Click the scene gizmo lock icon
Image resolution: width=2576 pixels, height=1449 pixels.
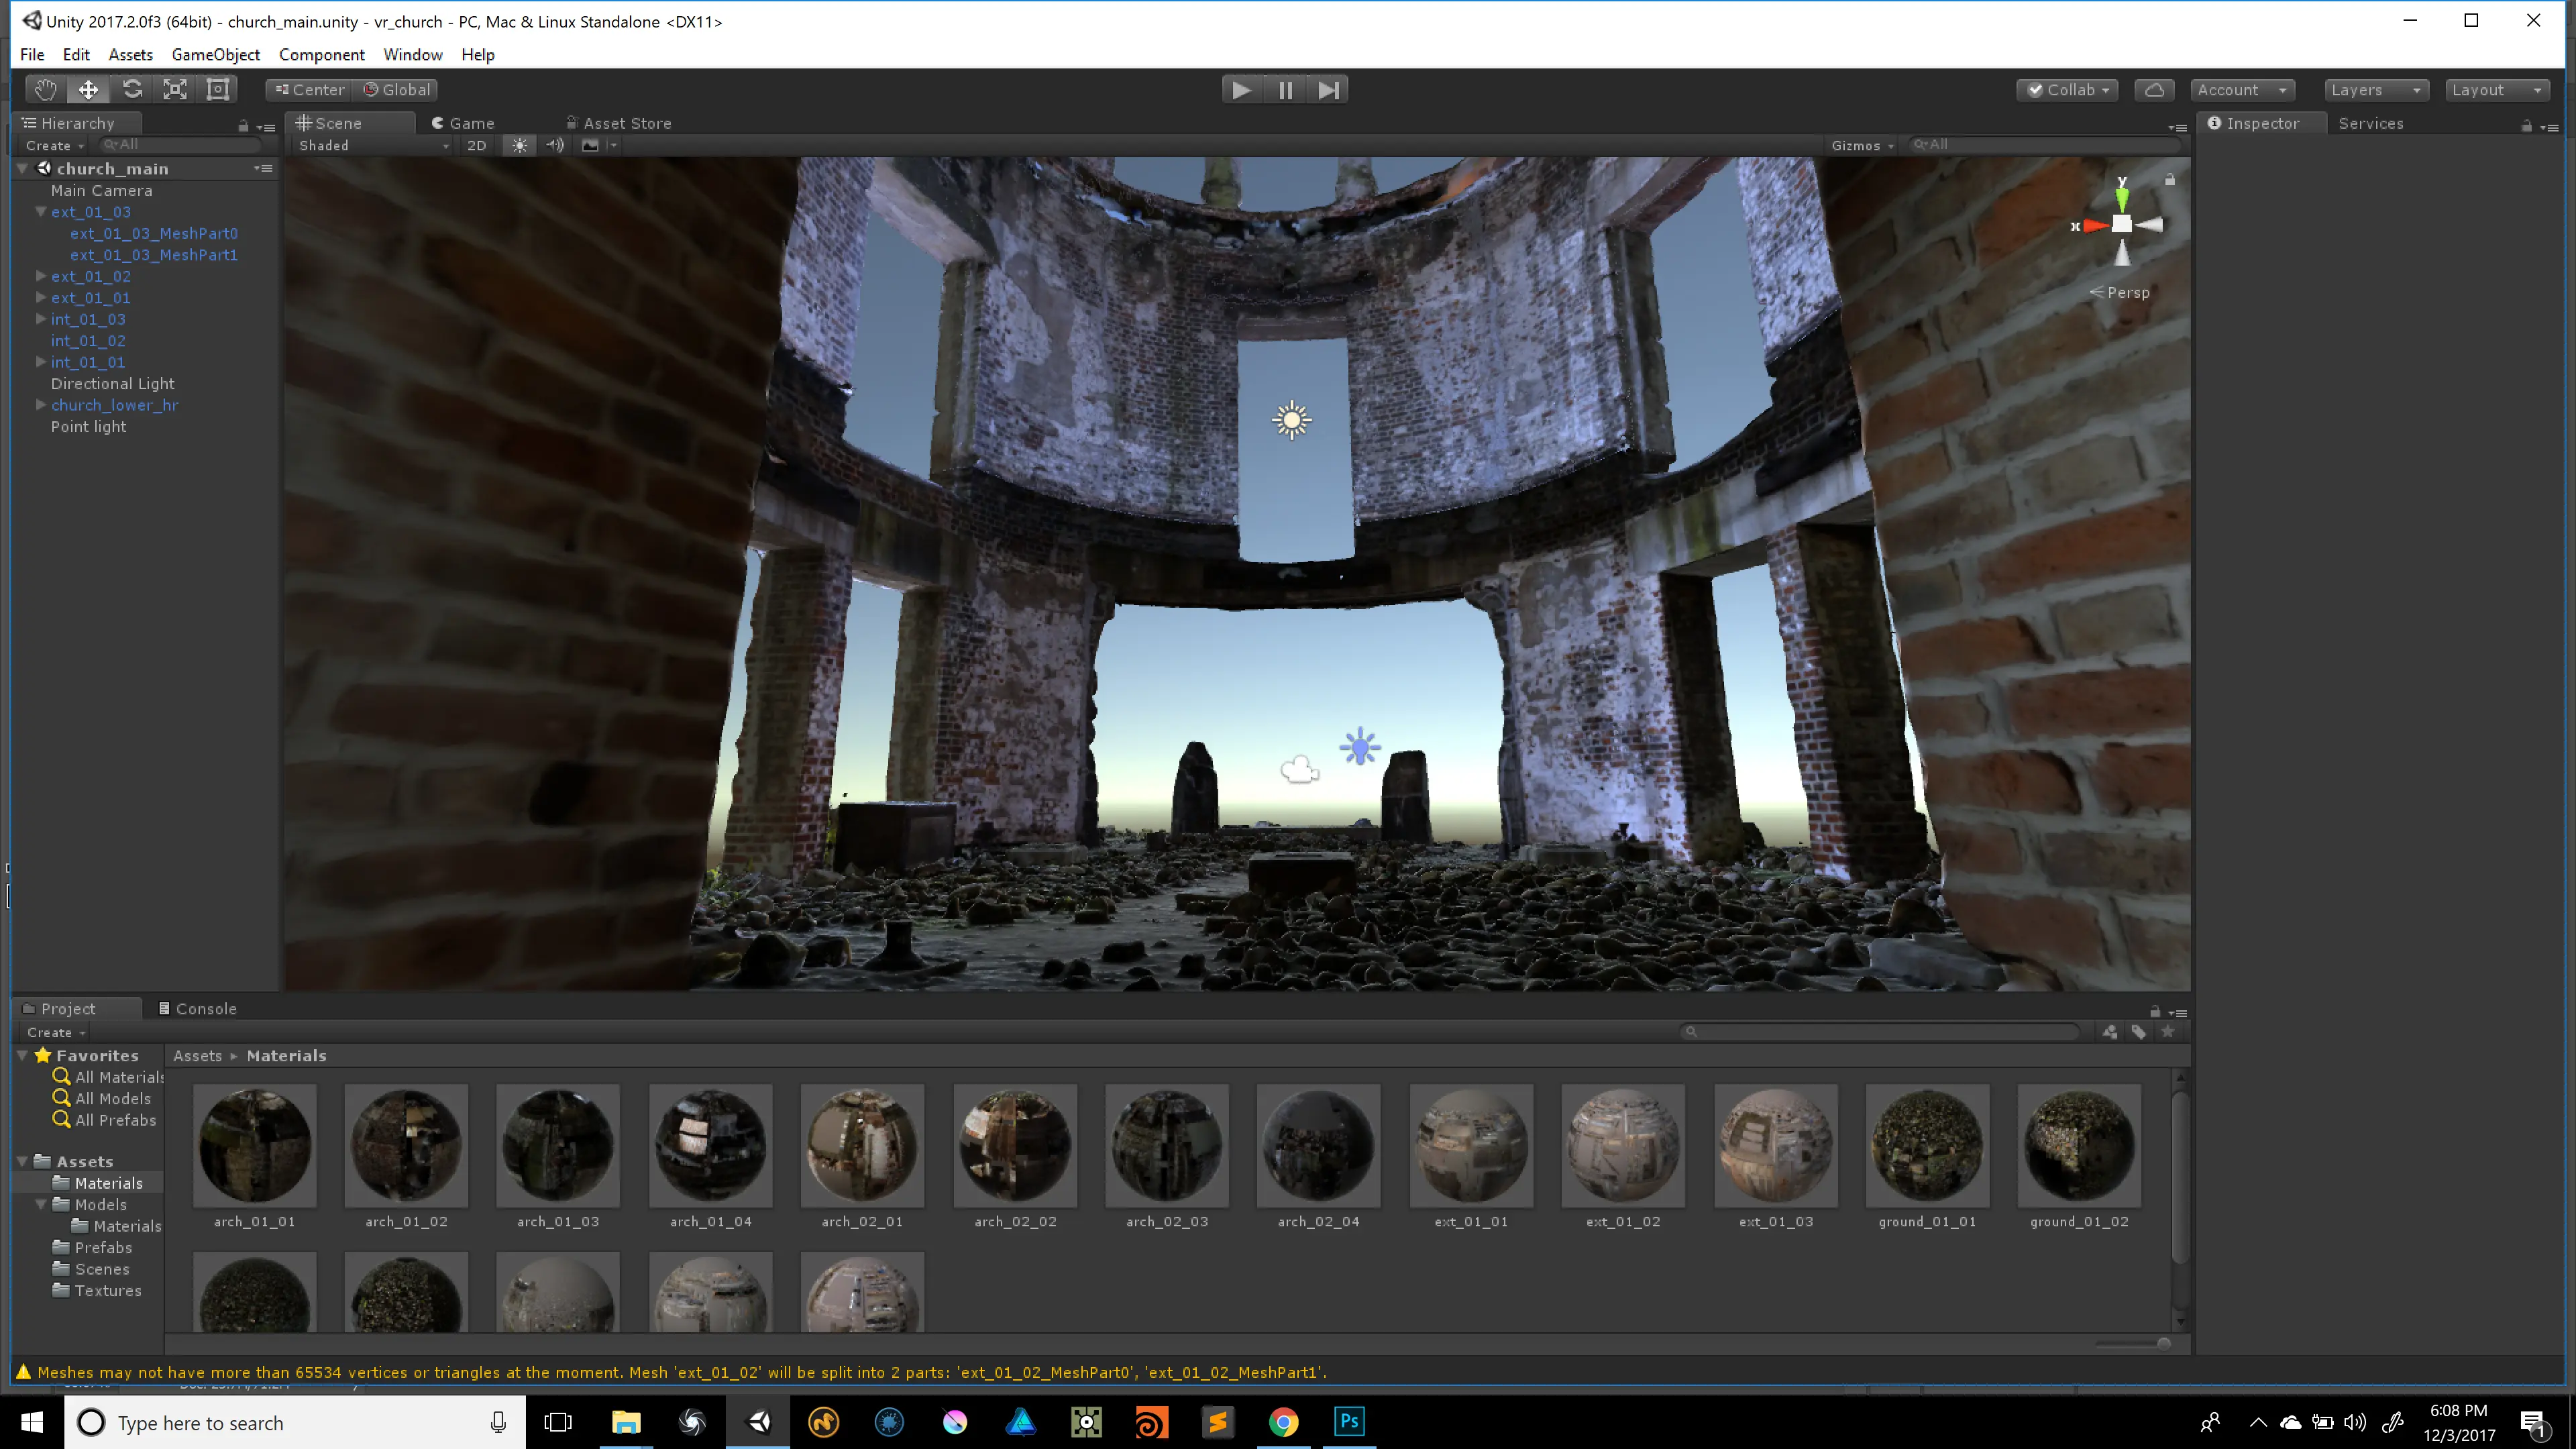2170,180
